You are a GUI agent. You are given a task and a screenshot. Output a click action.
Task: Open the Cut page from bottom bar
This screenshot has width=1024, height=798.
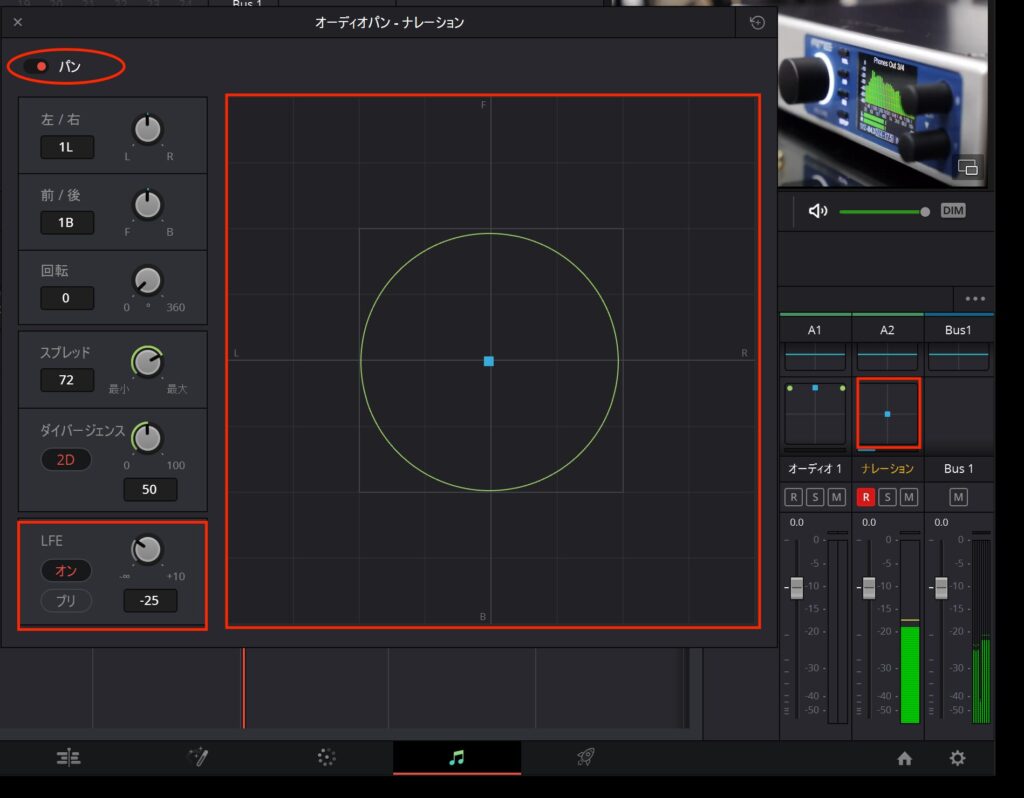click(x=69, y=758)
